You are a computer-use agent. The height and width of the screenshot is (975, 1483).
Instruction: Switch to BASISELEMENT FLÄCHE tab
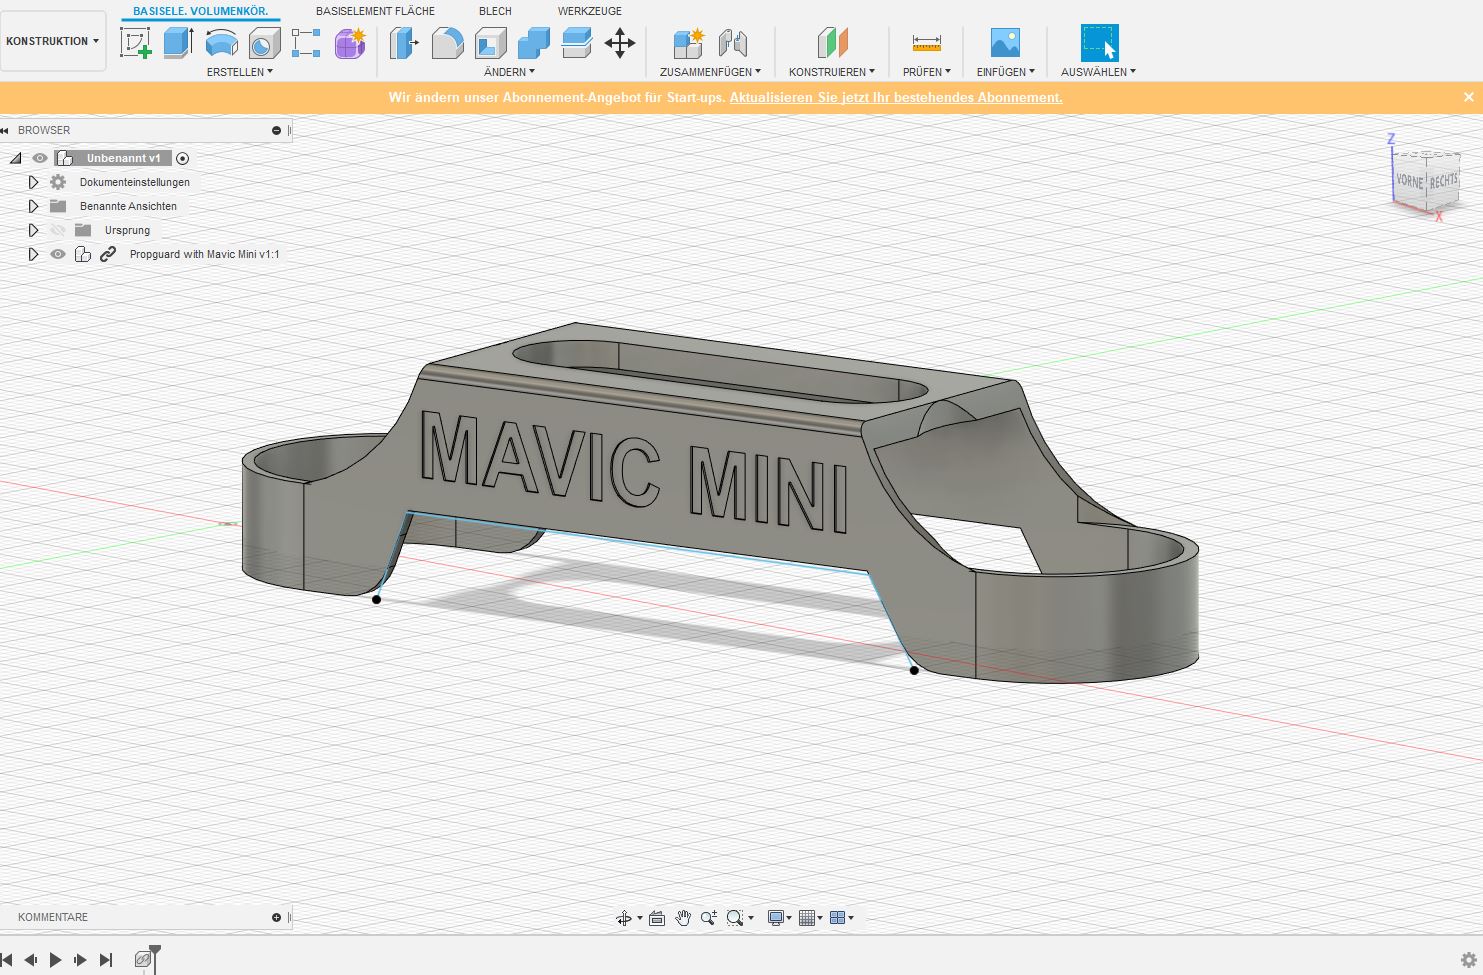pos(375,11)
